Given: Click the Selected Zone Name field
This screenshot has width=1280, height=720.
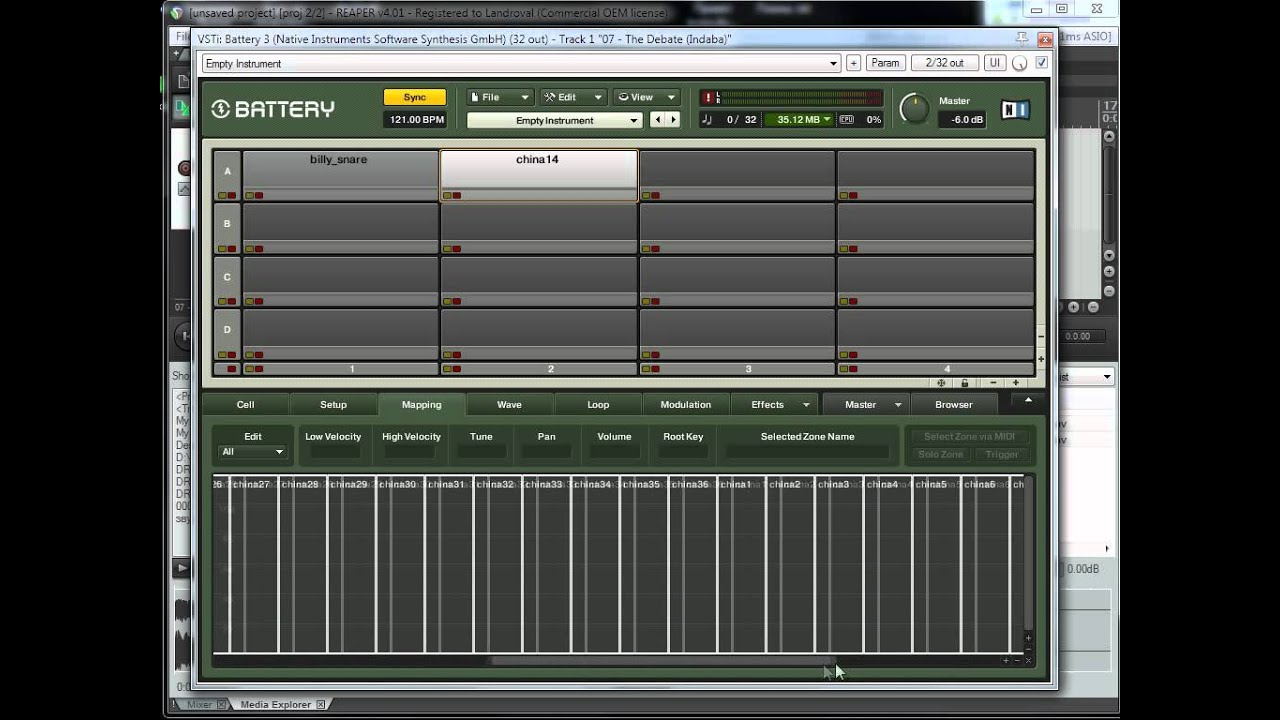Looking at the screenshot, I should [807, 452].
